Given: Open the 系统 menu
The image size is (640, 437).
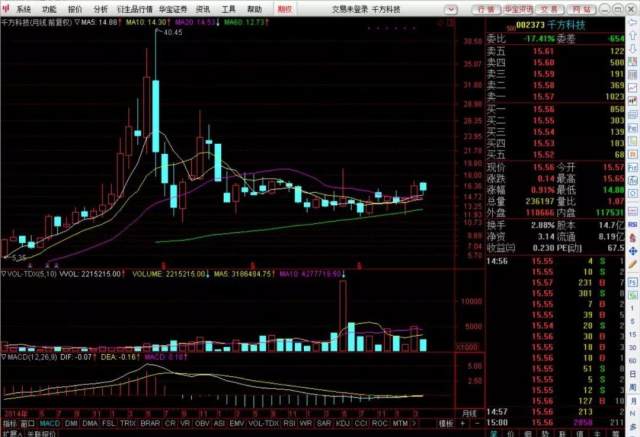Looking at the screenshot, I should (24, 9).
